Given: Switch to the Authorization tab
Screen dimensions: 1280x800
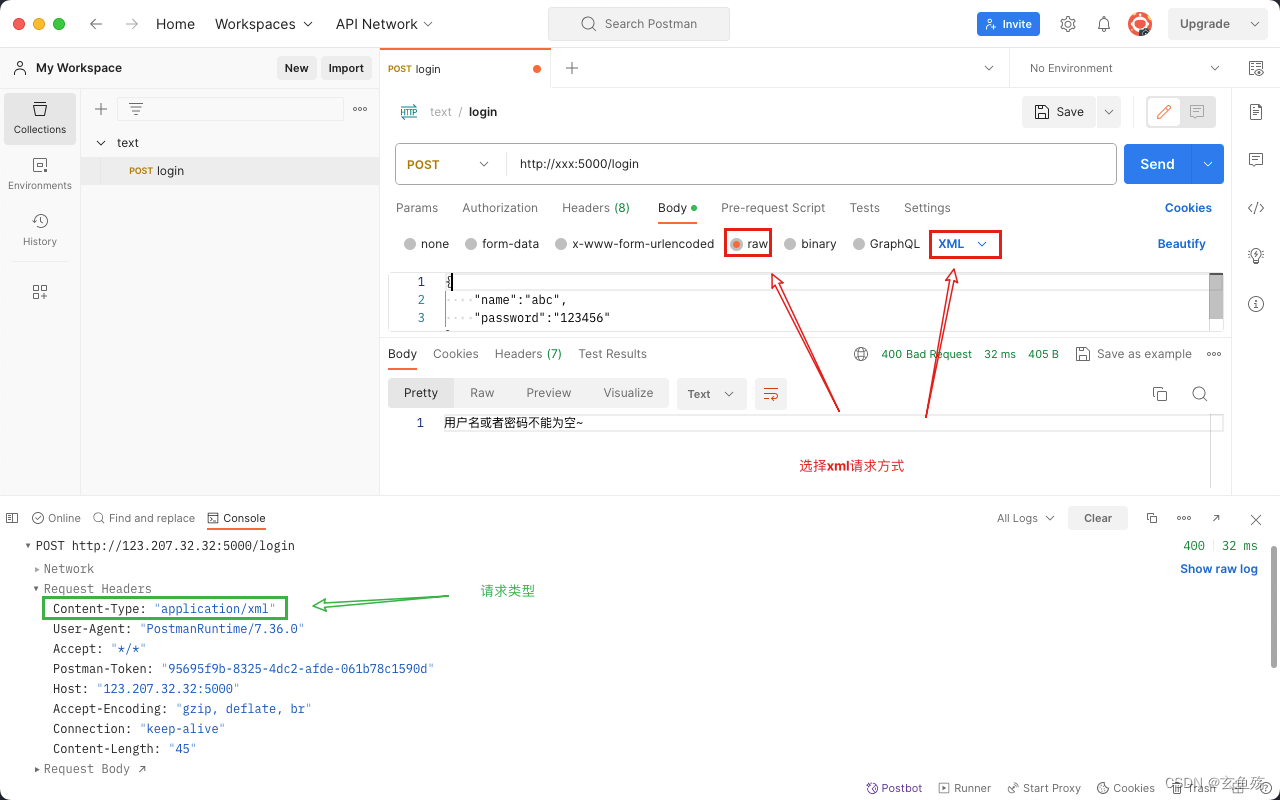Looking at the screenshot, I should pos(500,208).
